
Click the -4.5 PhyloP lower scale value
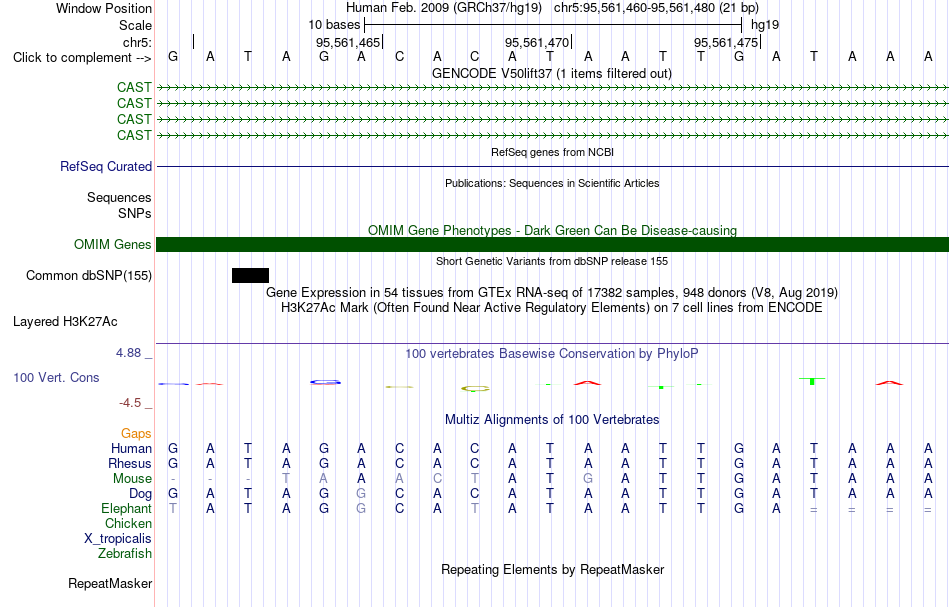(x=130, y=403)
